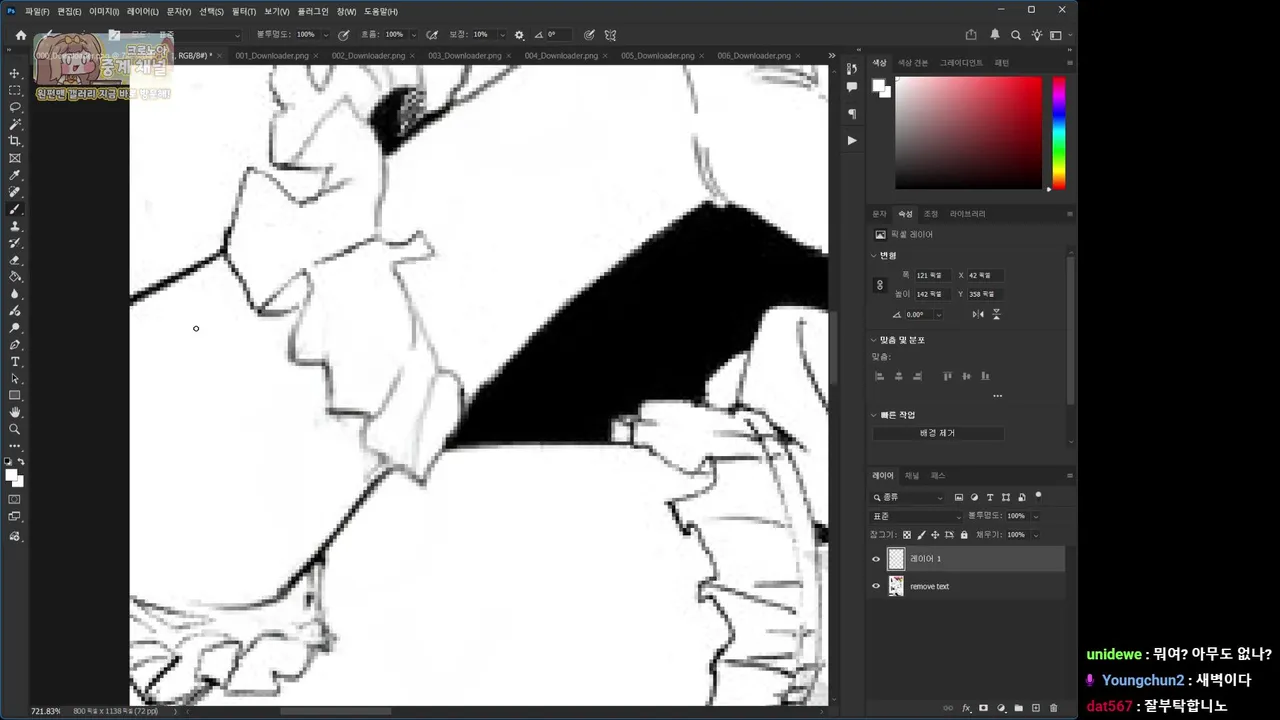1280x720 pixels.
Task: Select the Zoom tool
Action: pyautogui.click(x=15, y=429)
